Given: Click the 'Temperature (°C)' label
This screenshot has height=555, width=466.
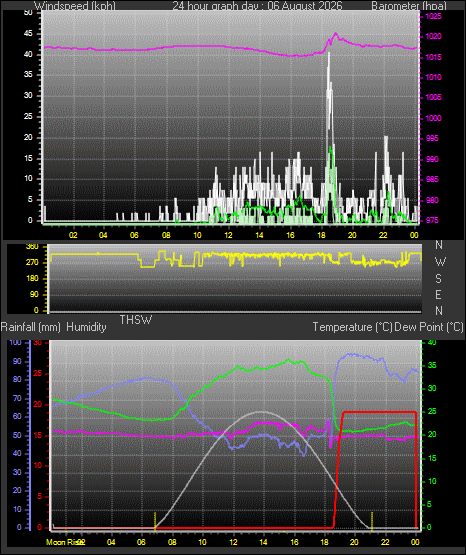Looking at the screenshot, I should point(352,327).
